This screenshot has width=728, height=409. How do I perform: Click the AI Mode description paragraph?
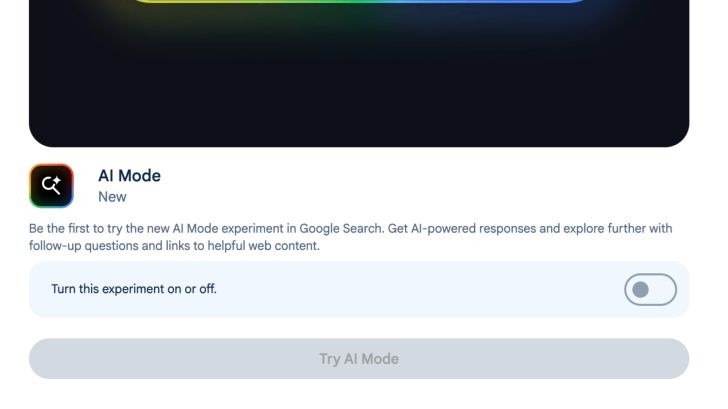pyautogui.click(x=351, y=237)
